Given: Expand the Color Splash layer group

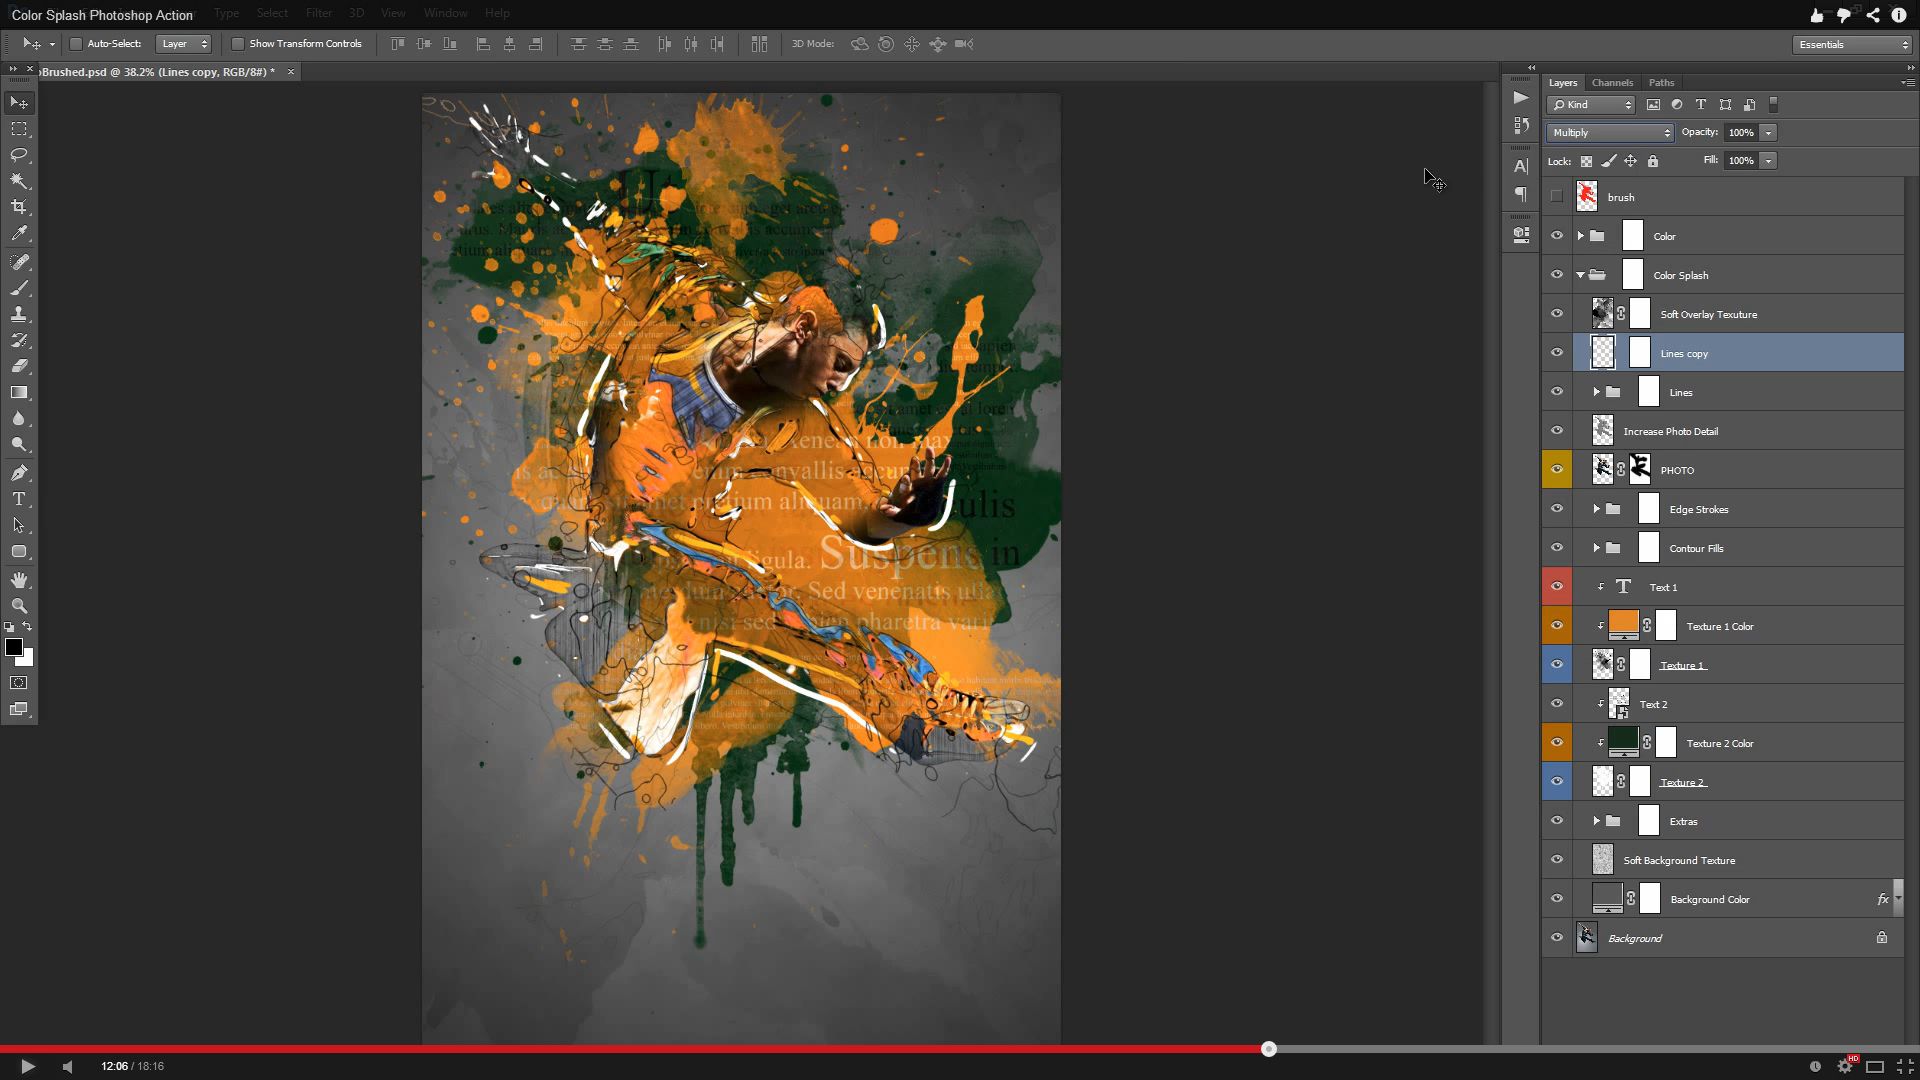Looking at the screenshot, I should pyautogui.click(x=1580, y=274).
